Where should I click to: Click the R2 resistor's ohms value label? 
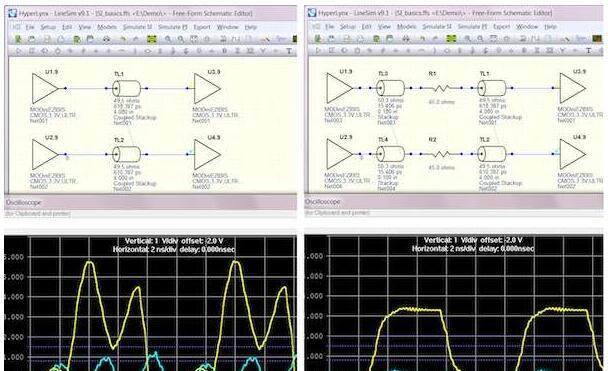[x=442, y=167]
